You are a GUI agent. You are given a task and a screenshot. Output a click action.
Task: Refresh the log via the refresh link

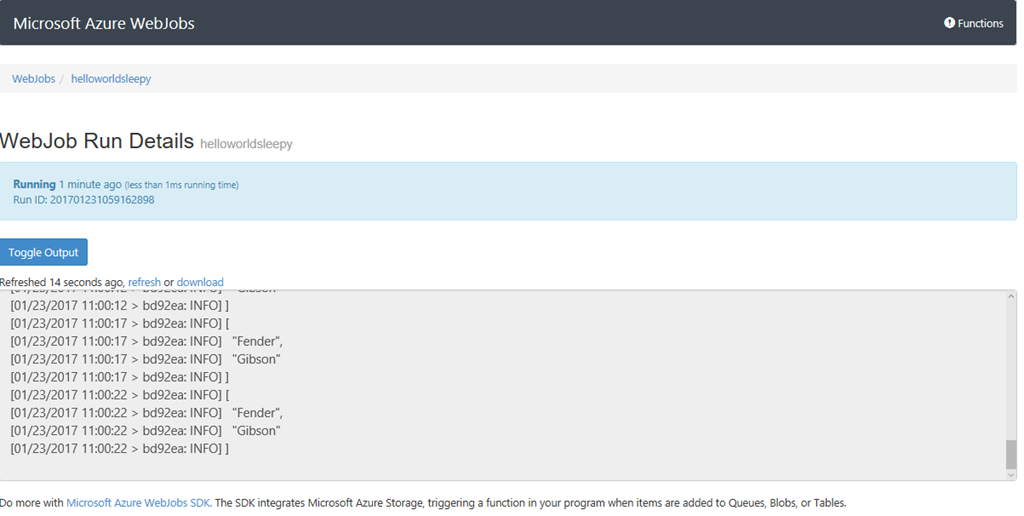coord(144,282)
